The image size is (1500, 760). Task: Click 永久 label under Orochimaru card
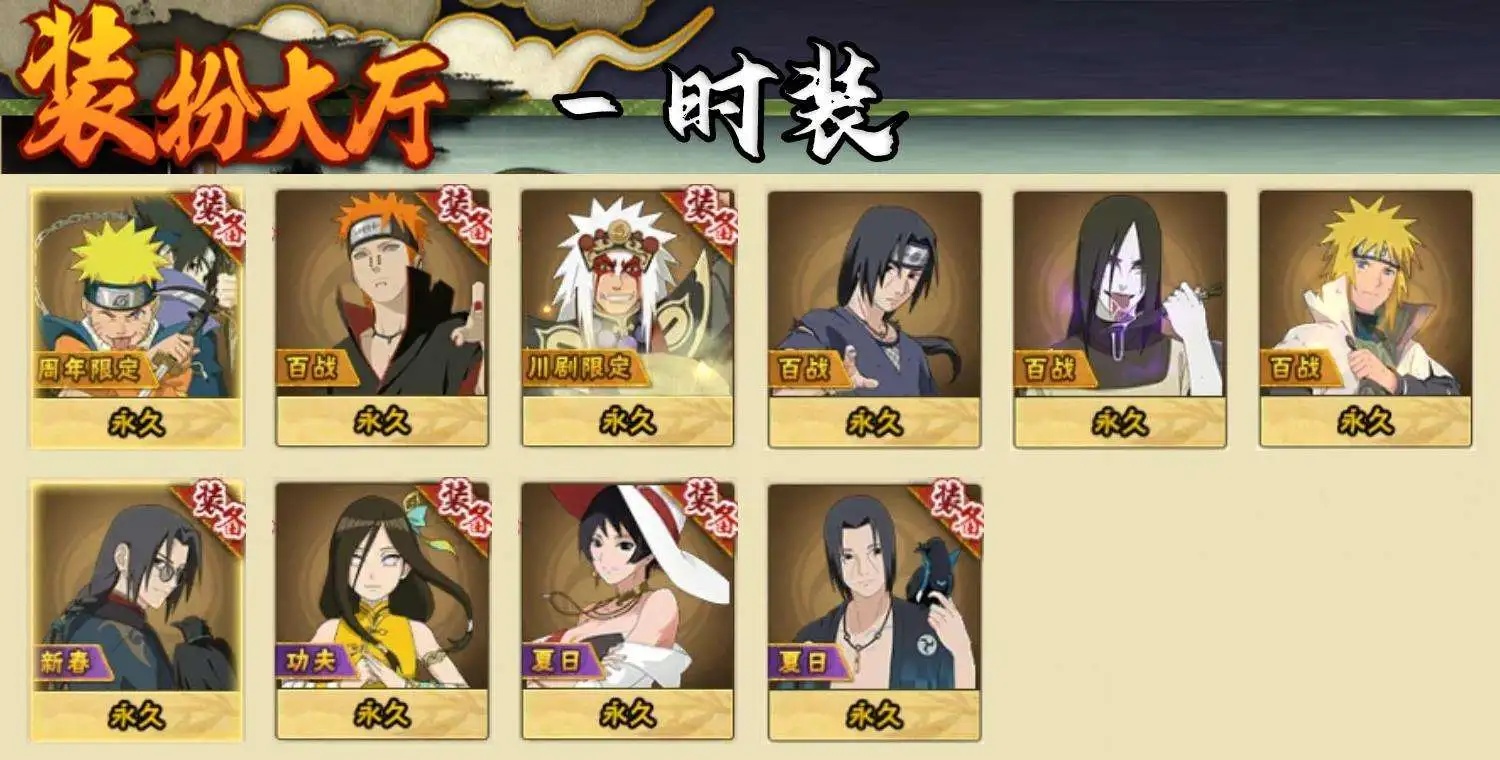click(x=1120, y=422)
